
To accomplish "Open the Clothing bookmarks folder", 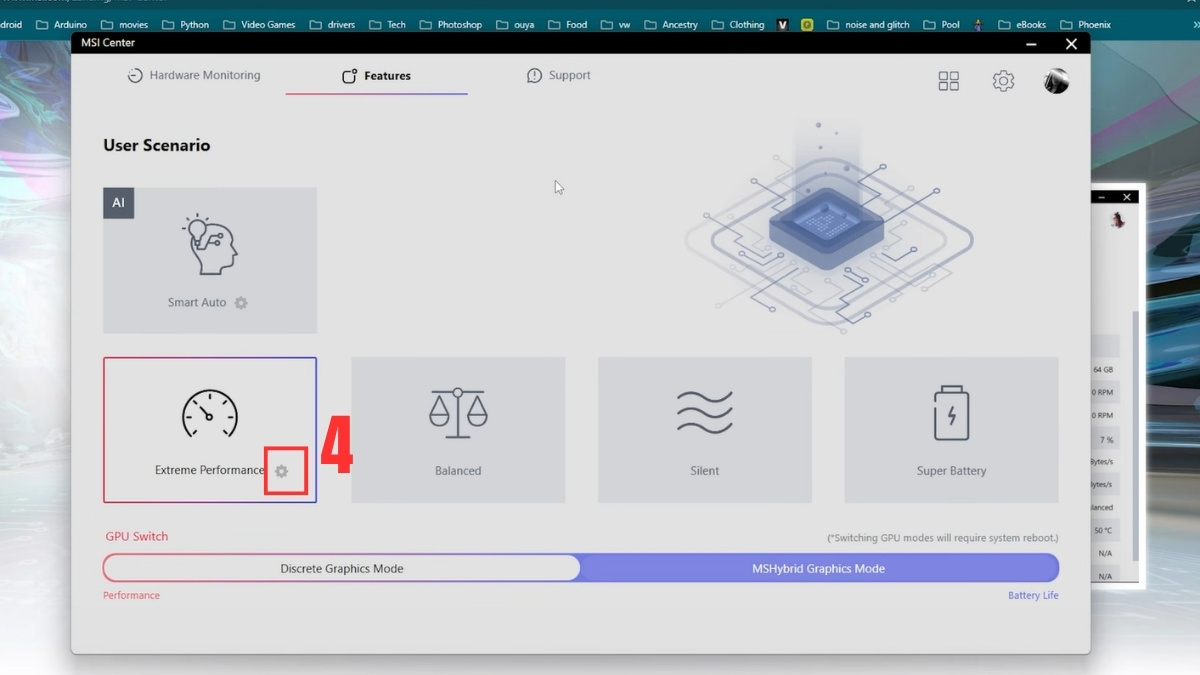I will [738, 24].
